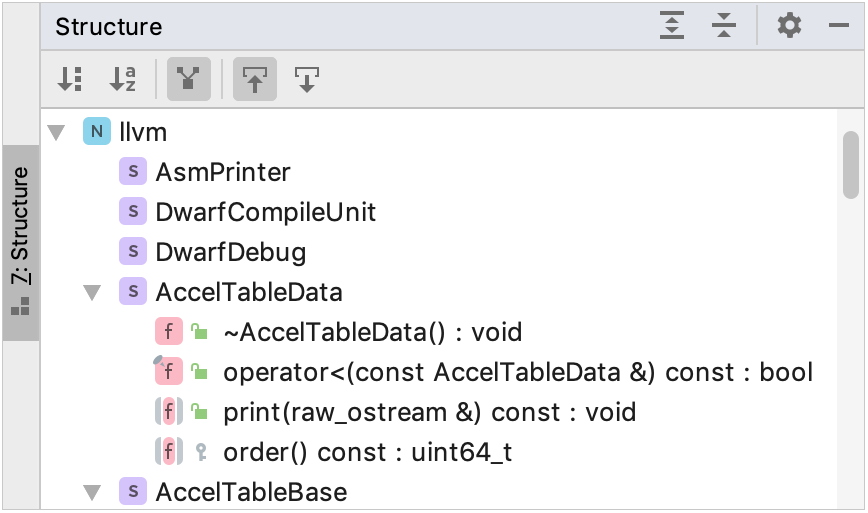Enable Autoscroll from Source
Image resolution: width=868 pixels, height=513 pixels.
[307, 79]
